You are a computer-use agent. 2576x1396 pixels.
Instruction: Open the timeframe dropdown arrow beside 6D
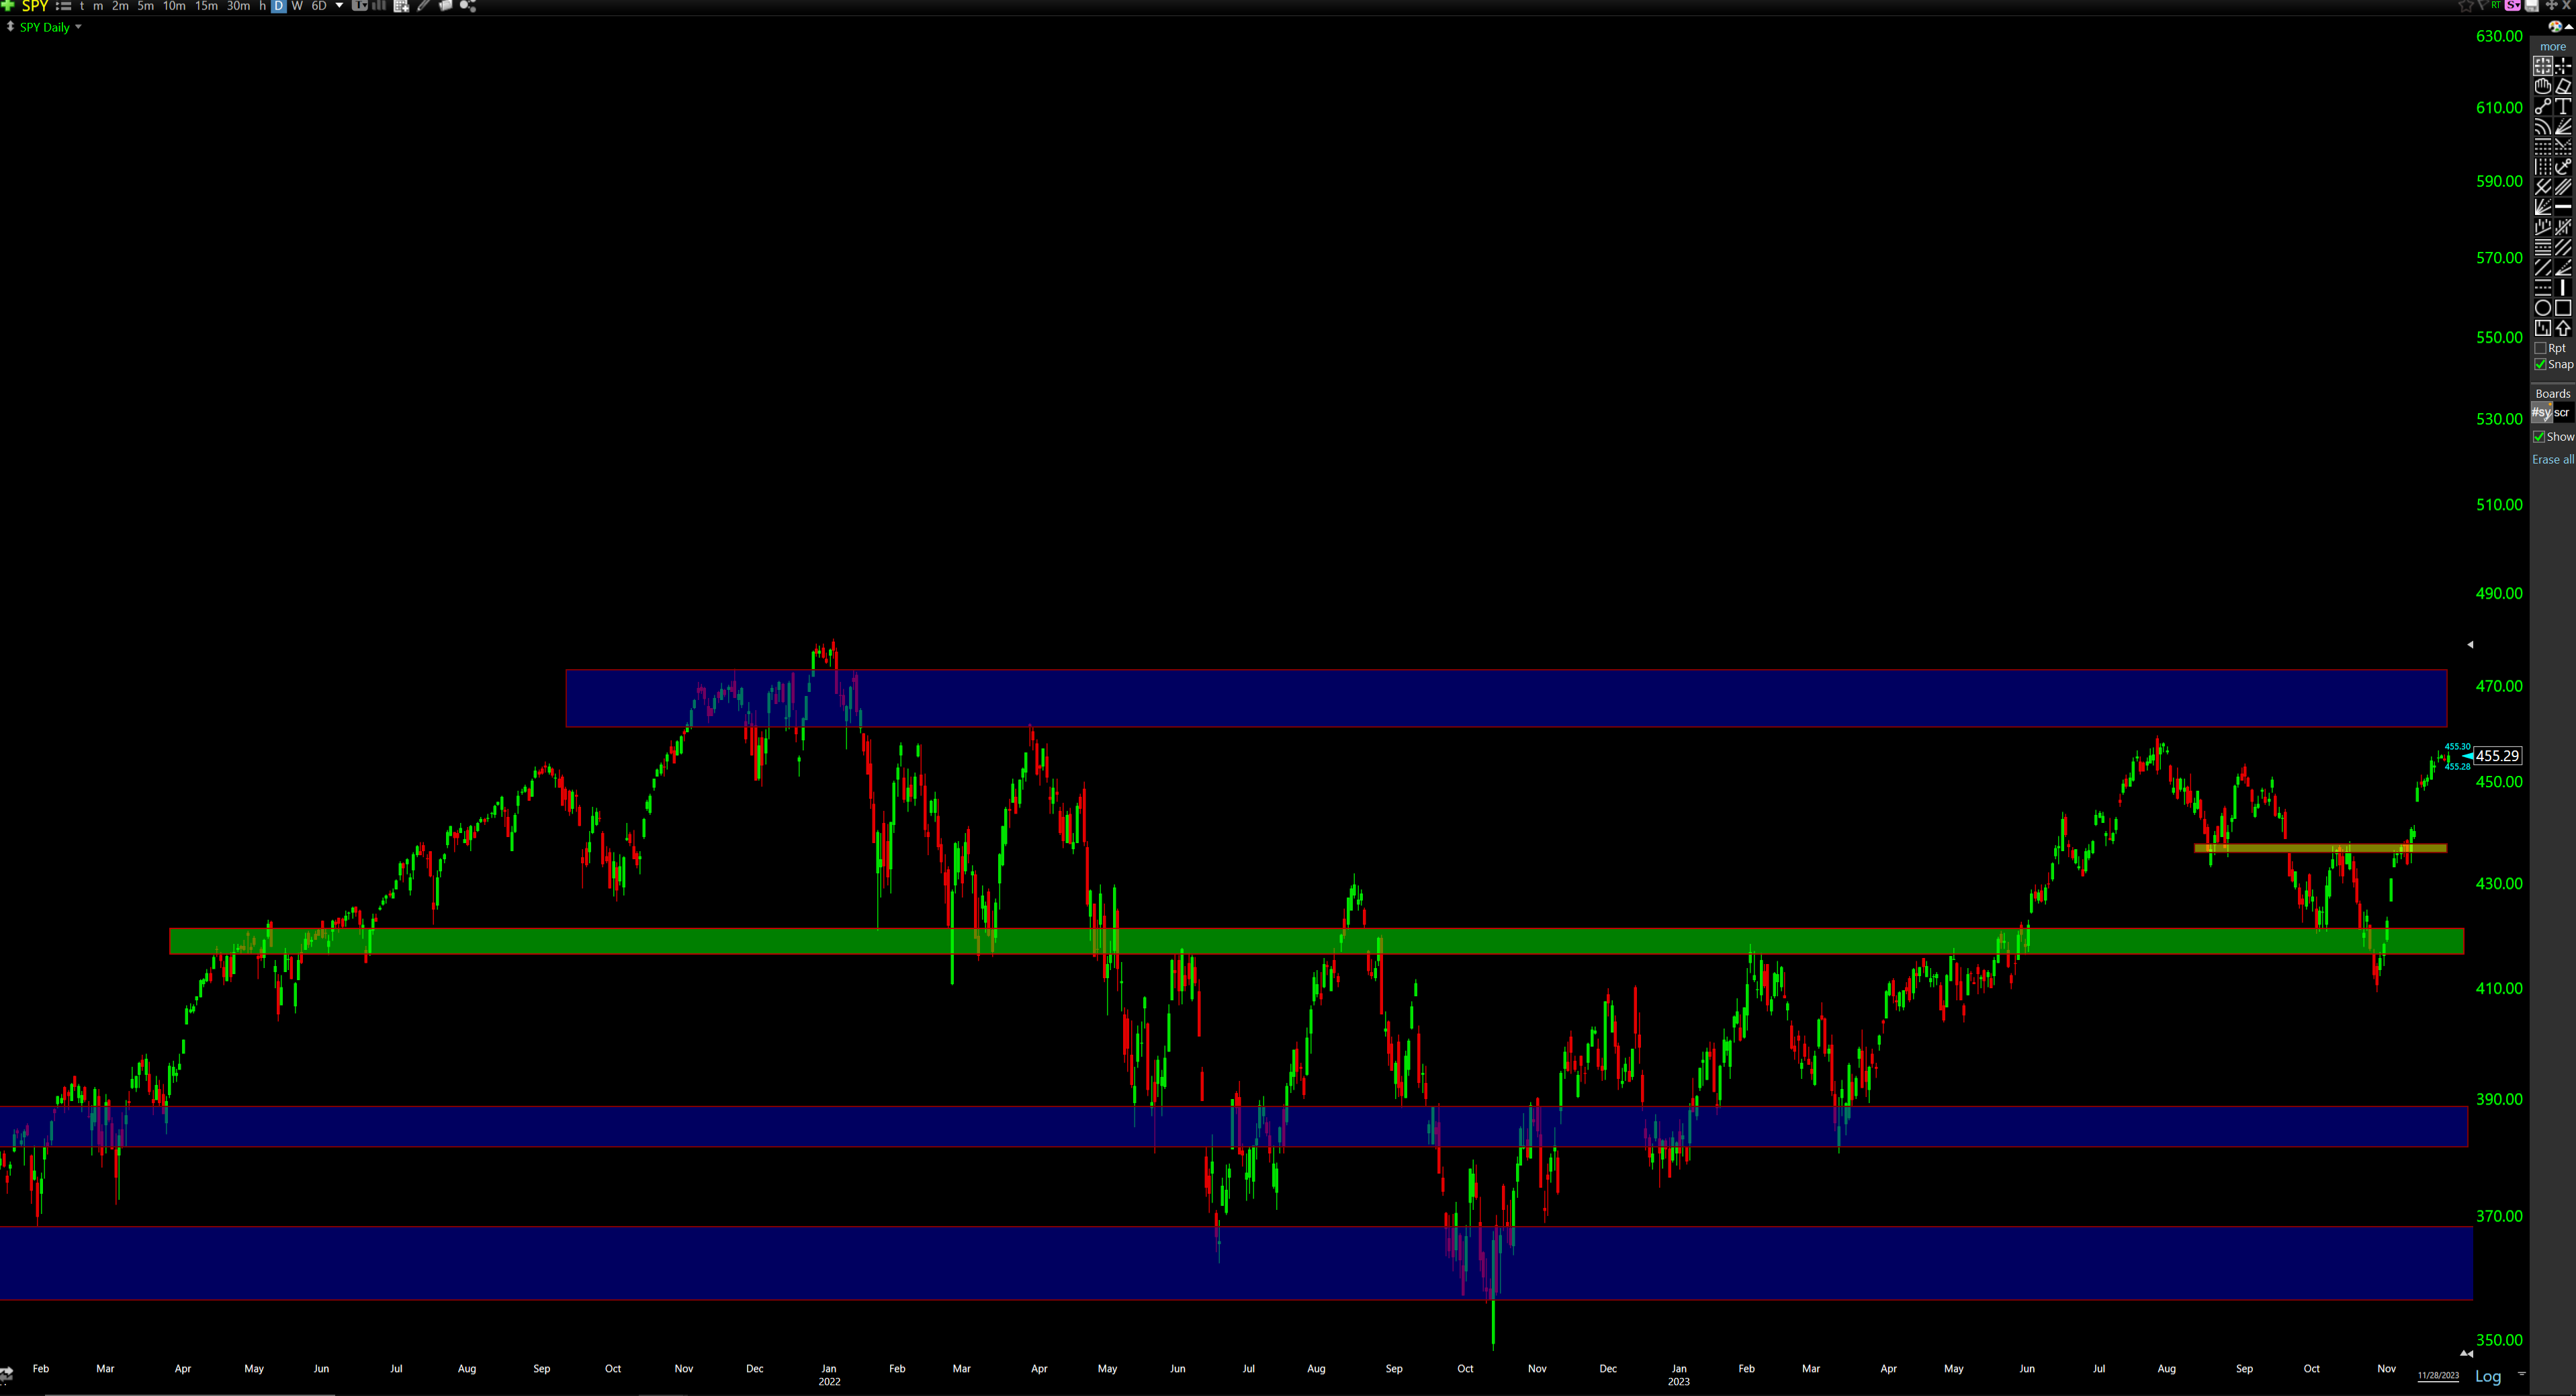(339, 6)
